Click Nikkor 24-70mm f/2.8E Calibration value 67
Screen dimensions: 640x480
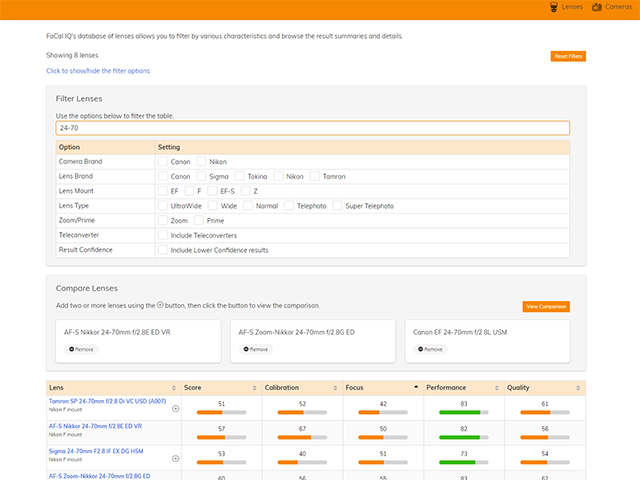(302, 429)
